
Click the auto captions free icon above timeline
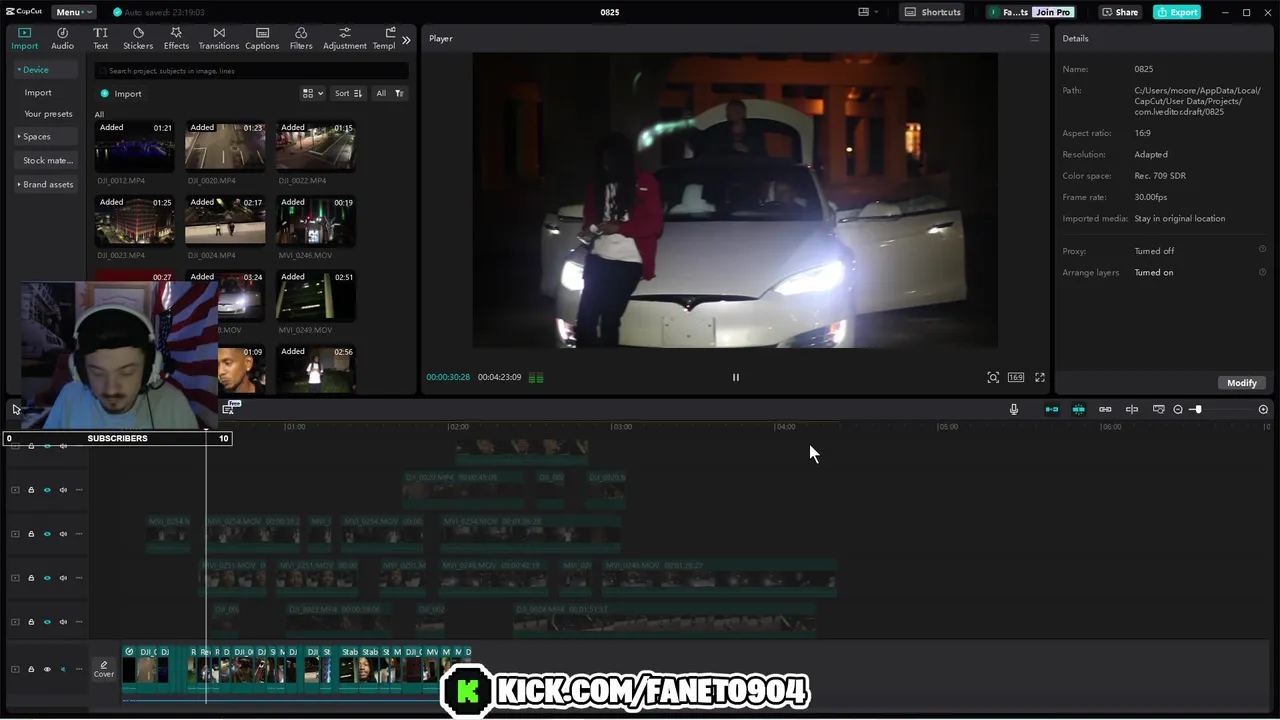[x=231, y=406]
